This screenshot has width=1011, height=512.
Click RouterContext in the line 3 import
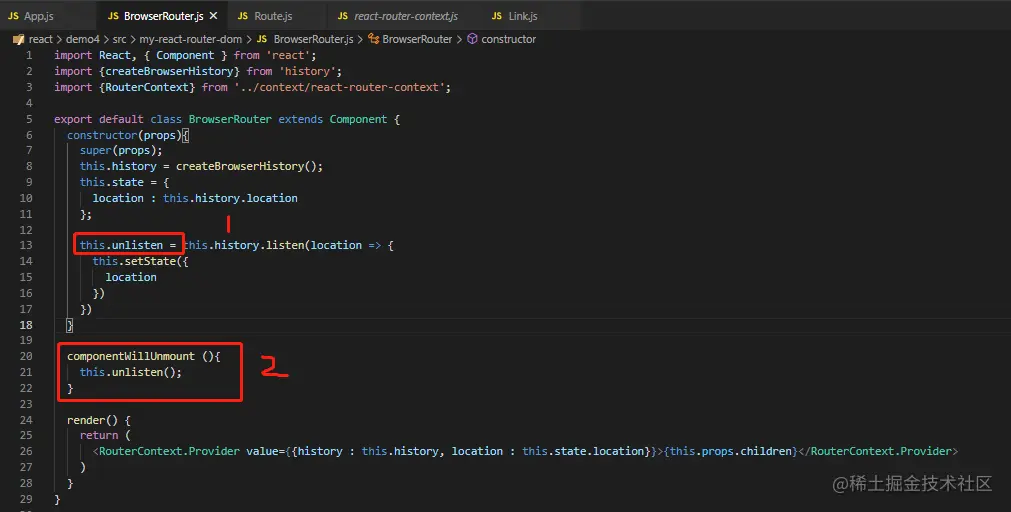point(146,87)
